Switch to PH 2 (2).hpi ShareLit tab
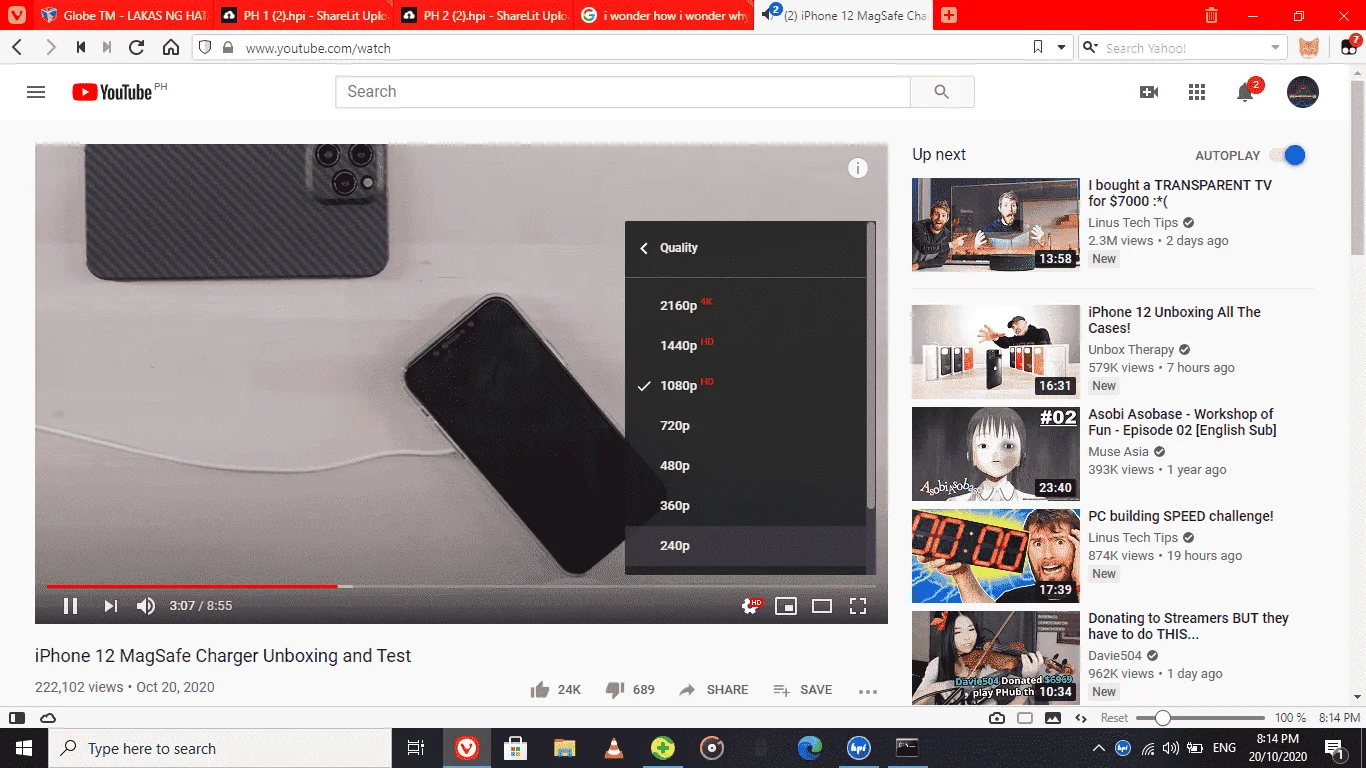Image resolution: width=1366 pixels, height=768 pixels. point(484,15)
